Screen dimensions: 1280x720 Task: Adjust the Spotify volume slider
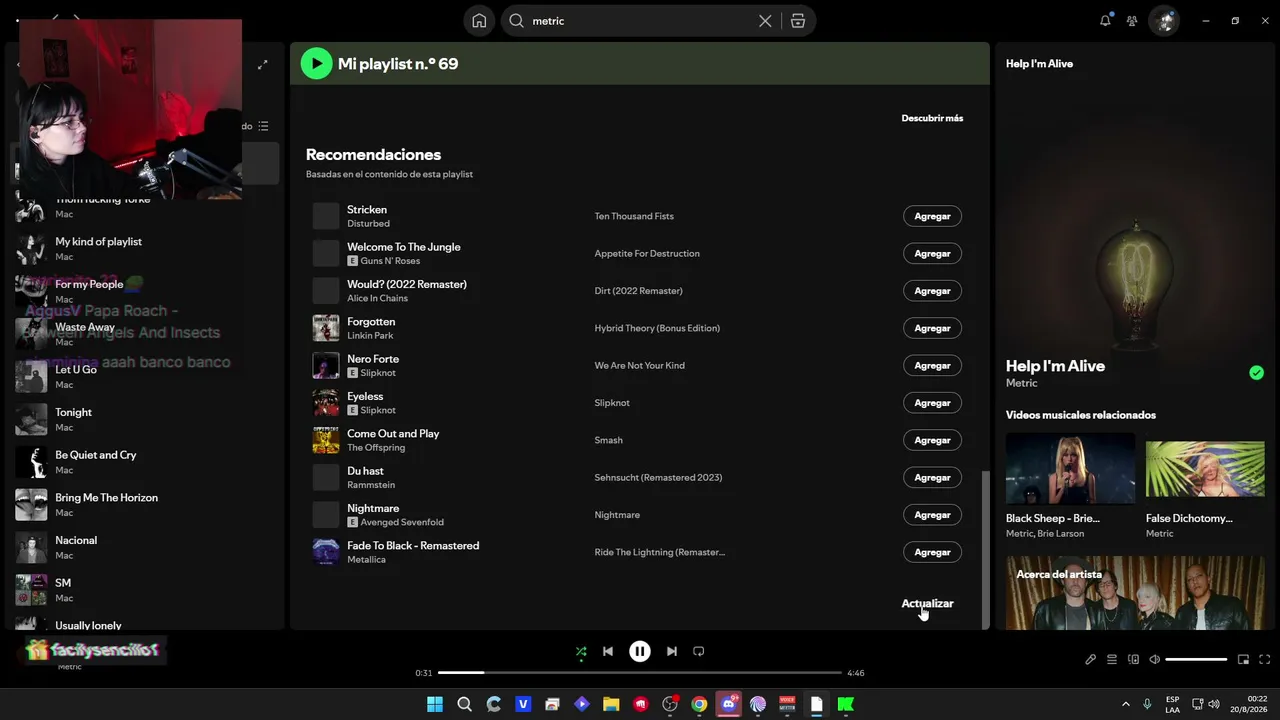(1196, 660)
